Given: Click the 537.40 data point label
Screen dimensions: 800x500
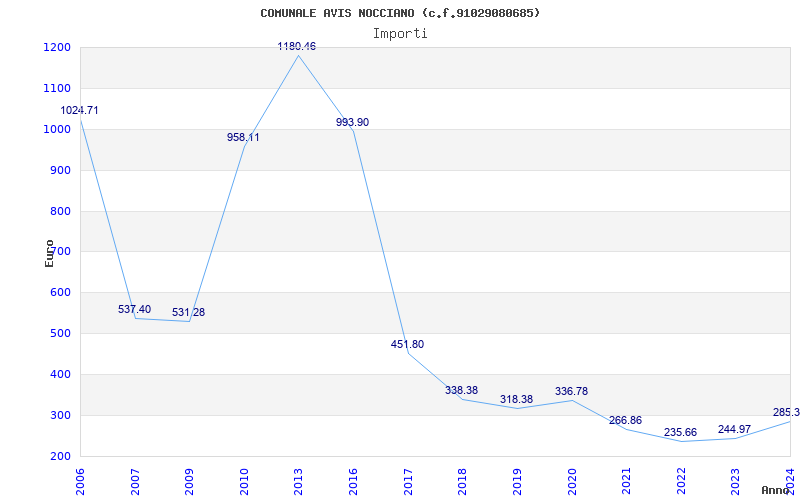Looking at the screenshot, I should pos(134,309).
